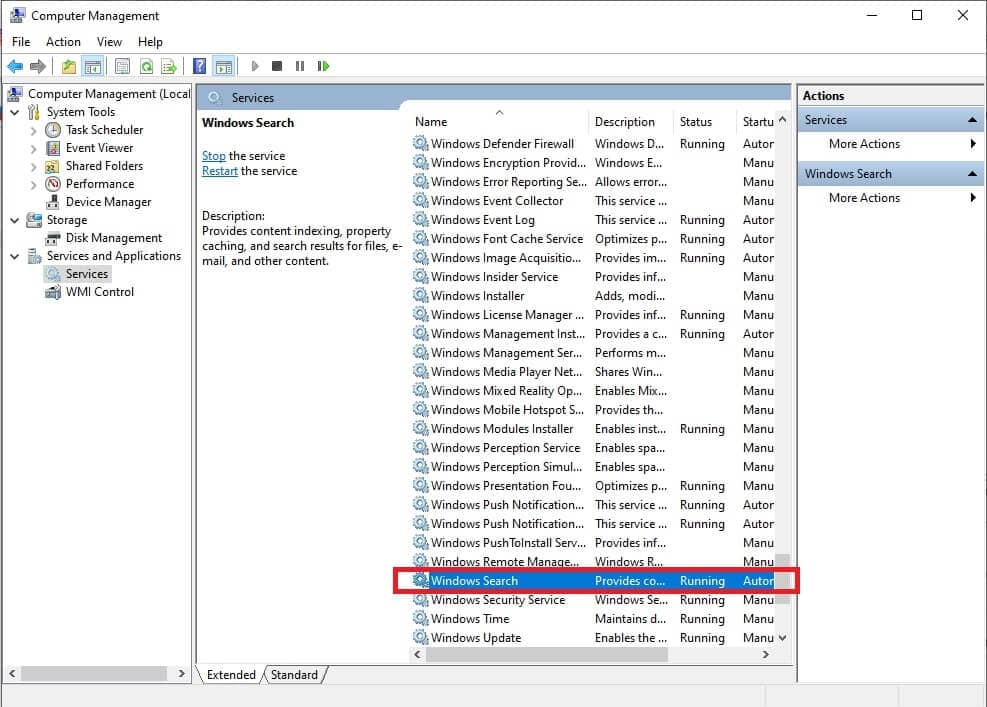This screenshot has width=987, height=707.
Task: Collapse the Storage tree node
Action: click(14, 220)
